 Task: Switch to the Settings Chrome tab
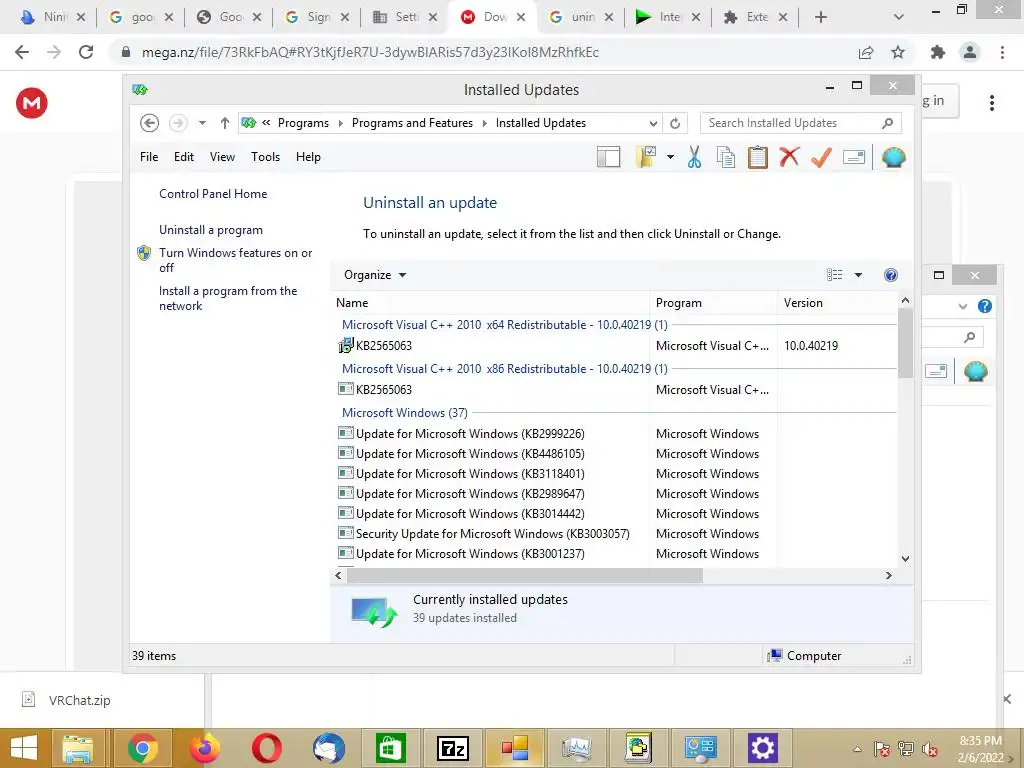point(404,17)
